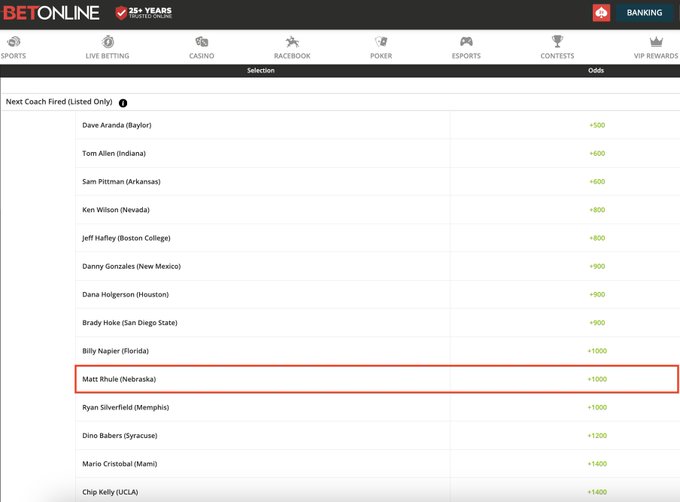Bet +1400 odds for Chip Kelly

point(597,492)
